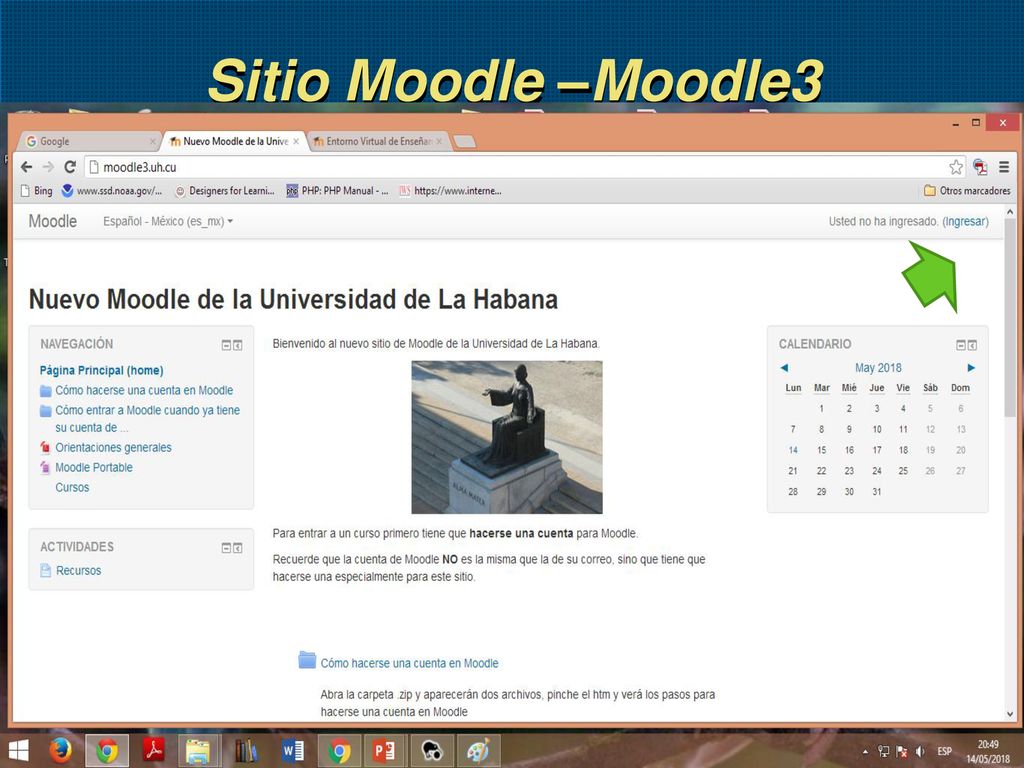Dock the Navegación block
Image resolution: width=1024 pixels, height=768 pixels.
click(238, 345)
